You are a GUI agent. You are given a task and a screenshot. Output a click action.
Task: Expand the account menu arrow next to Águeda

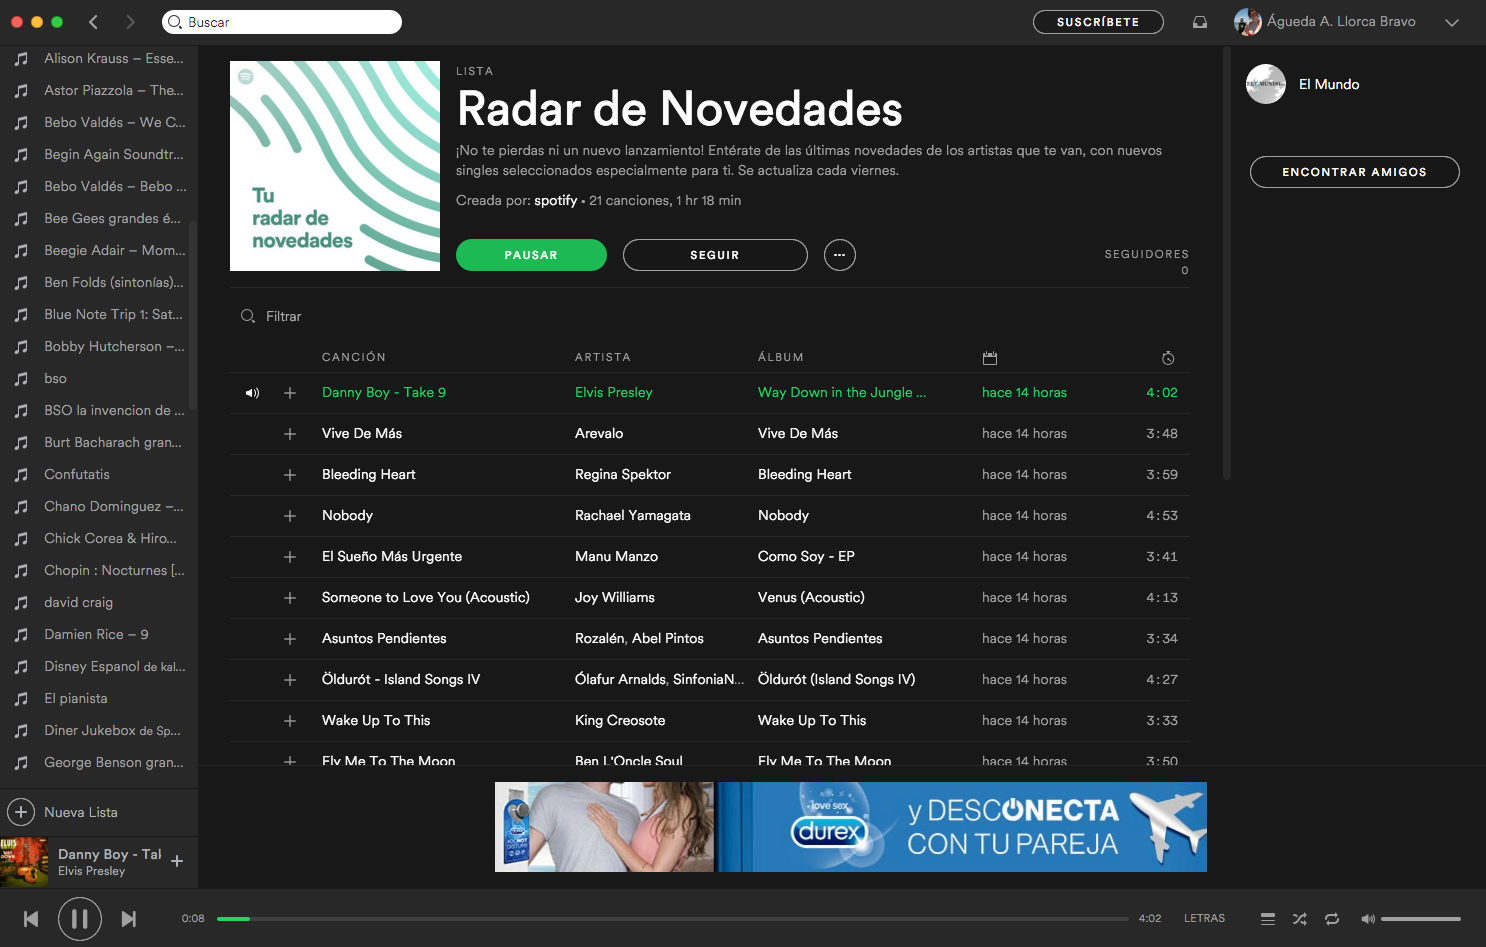tap(1452, 21)
